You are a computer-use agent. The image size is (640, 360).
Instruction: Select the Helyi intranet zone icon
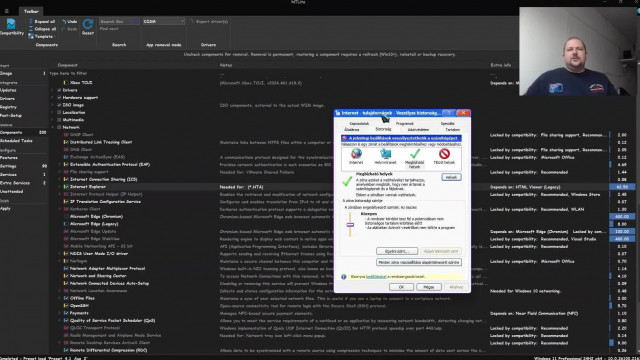tap(385, 154)
